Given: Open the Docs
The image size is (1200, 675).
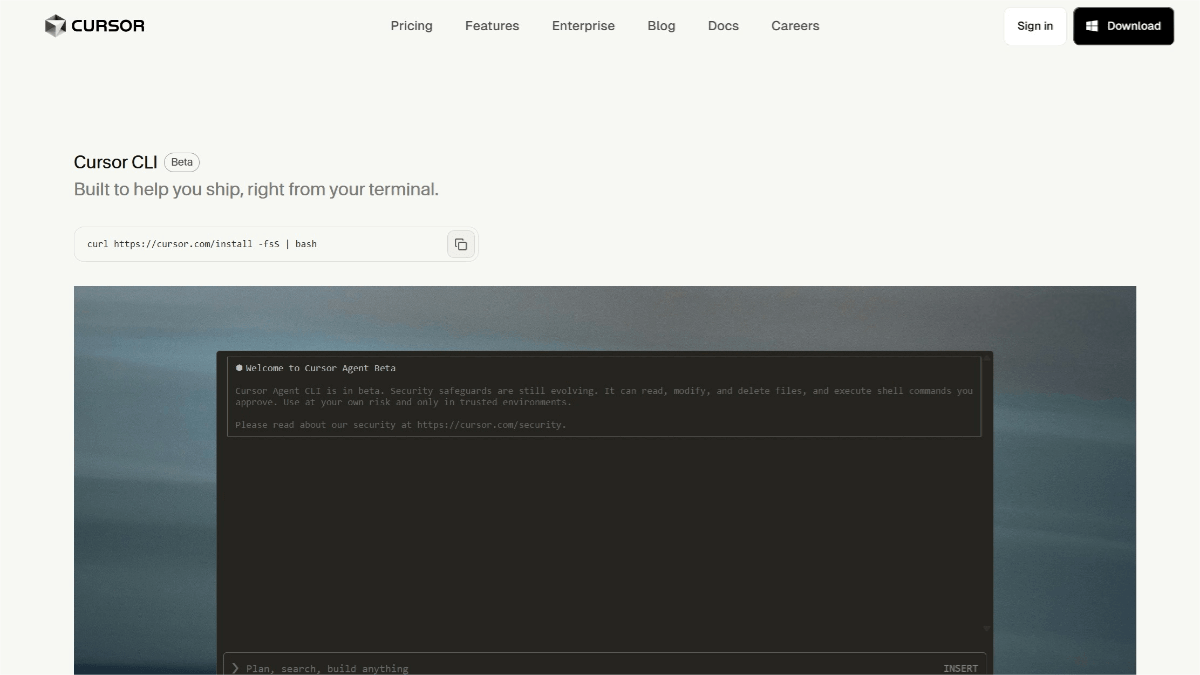Looking at the screenshot, I should (x=722, y=26).
